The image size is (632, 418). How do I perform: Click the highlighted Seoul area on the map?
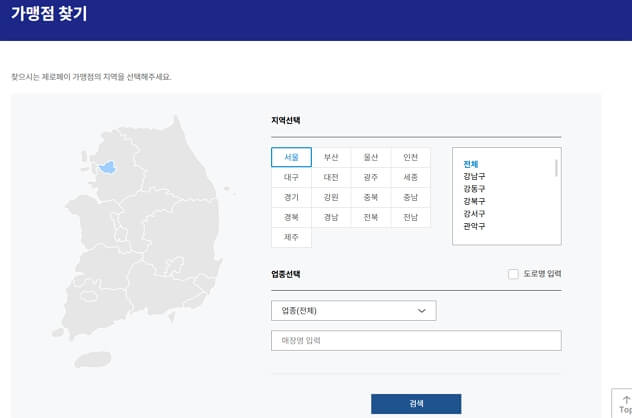pos(108,167)
